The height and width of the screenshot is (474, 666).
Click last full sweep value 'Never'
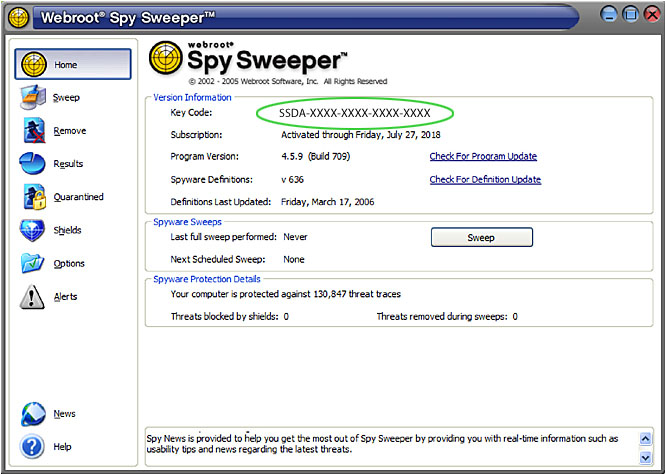point(295,237)
